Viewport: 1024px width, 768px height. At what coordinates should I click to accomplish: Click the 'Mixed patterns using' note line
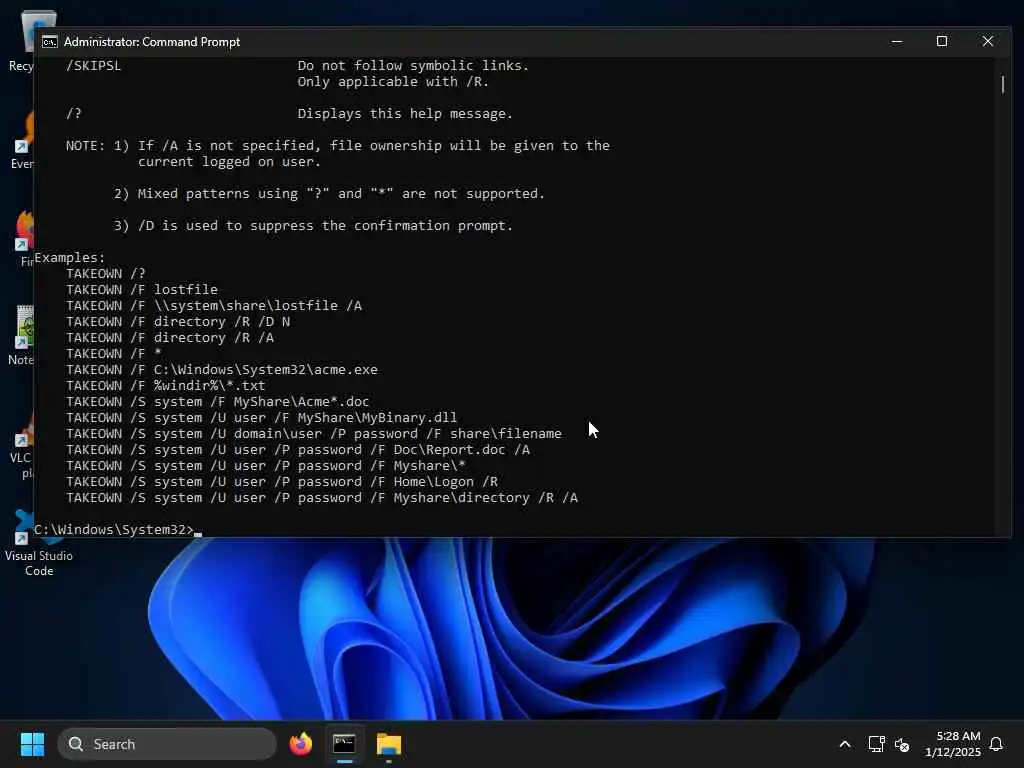329,193
